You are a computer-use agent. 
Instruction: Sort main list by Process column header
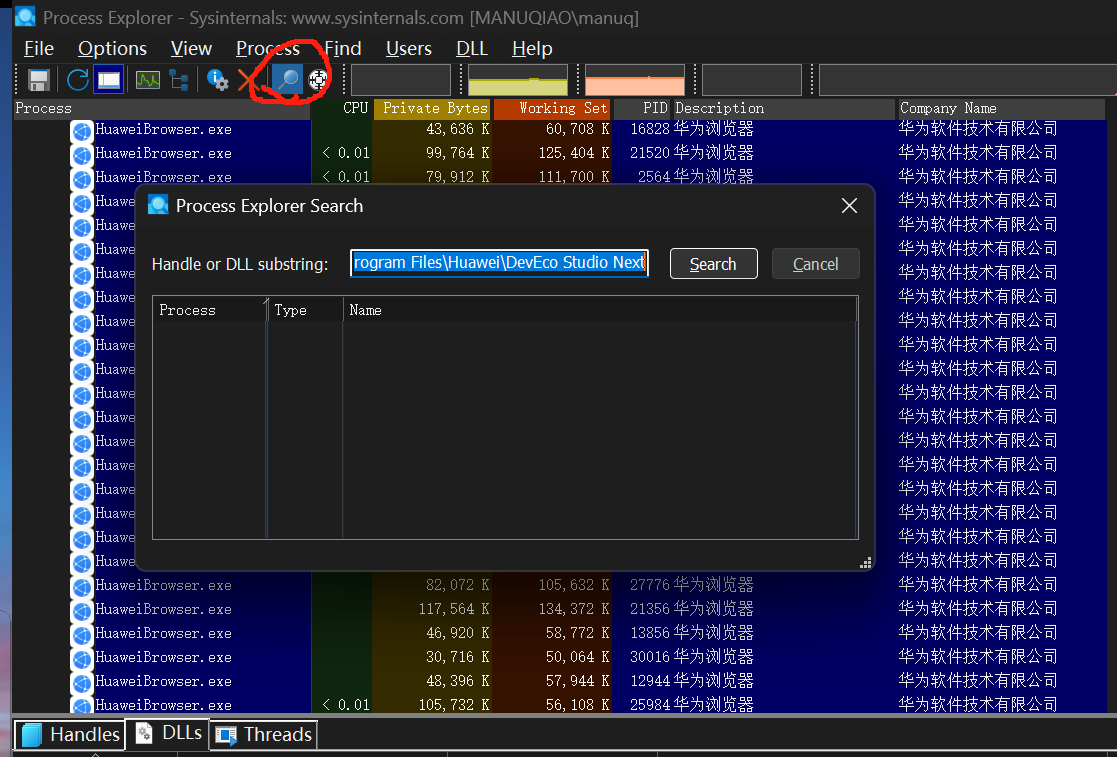pyautogui.click(x=162, y=108)
